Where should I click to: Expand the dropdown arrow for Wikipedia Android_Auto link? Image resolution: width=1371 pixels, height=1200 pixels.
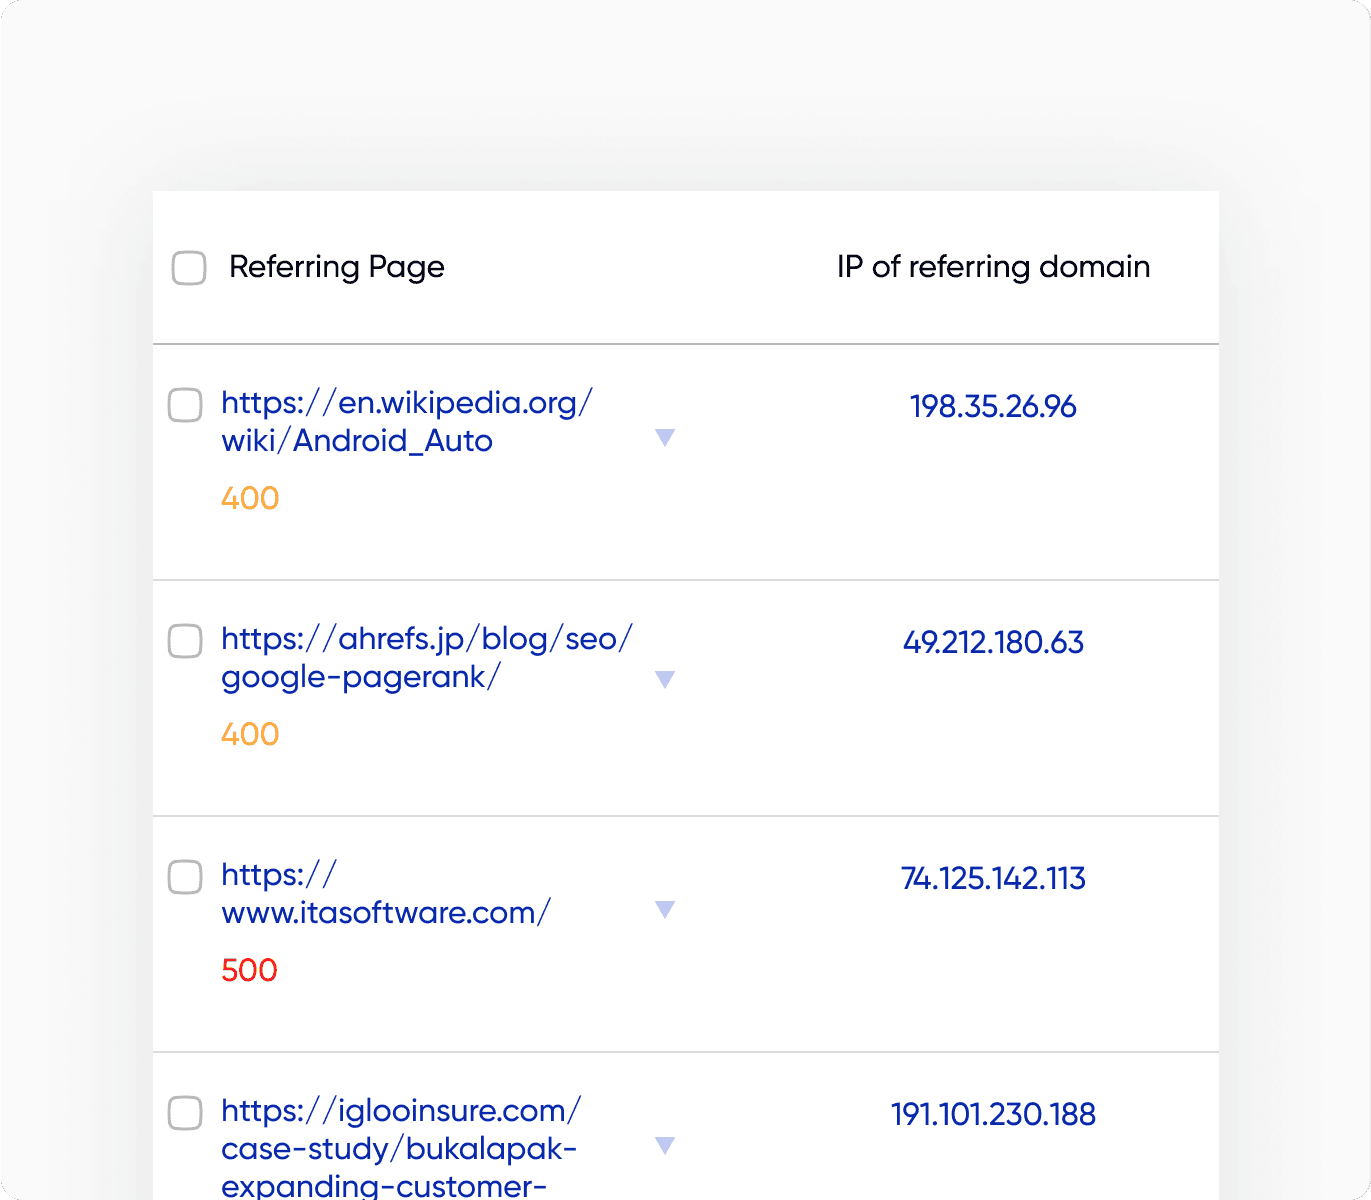665,438
